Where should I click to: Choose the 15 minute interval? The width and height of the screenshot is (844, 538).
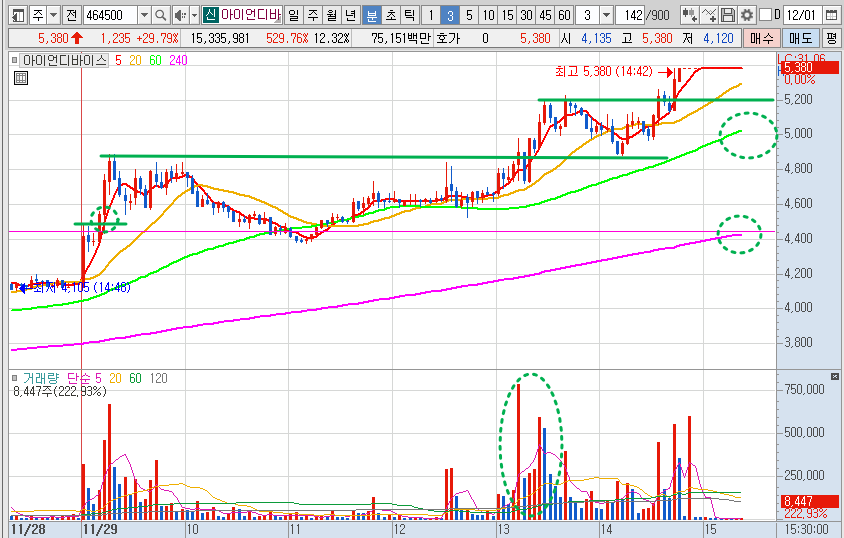(508, 15)
